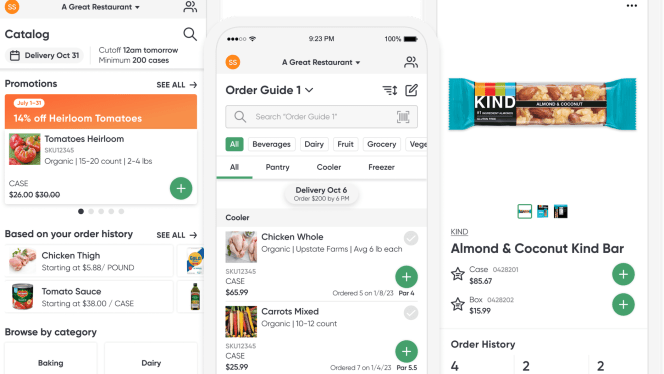
Task: Open A Great Restaurant selector in Catalog
Action: coord(100,7)
